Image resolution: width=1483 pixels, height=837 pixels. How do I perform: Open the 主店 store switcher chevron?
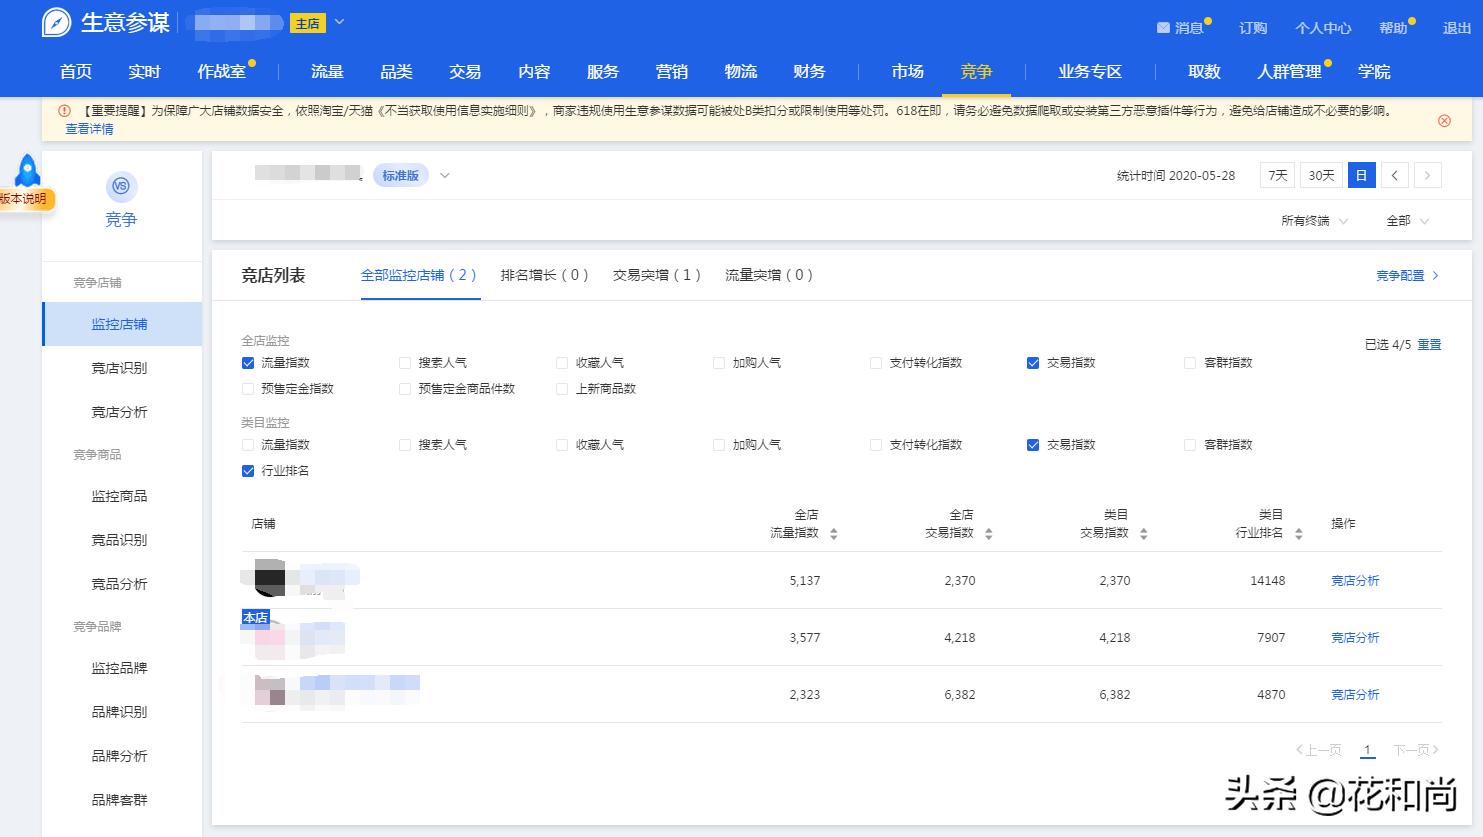click(338, 22)
